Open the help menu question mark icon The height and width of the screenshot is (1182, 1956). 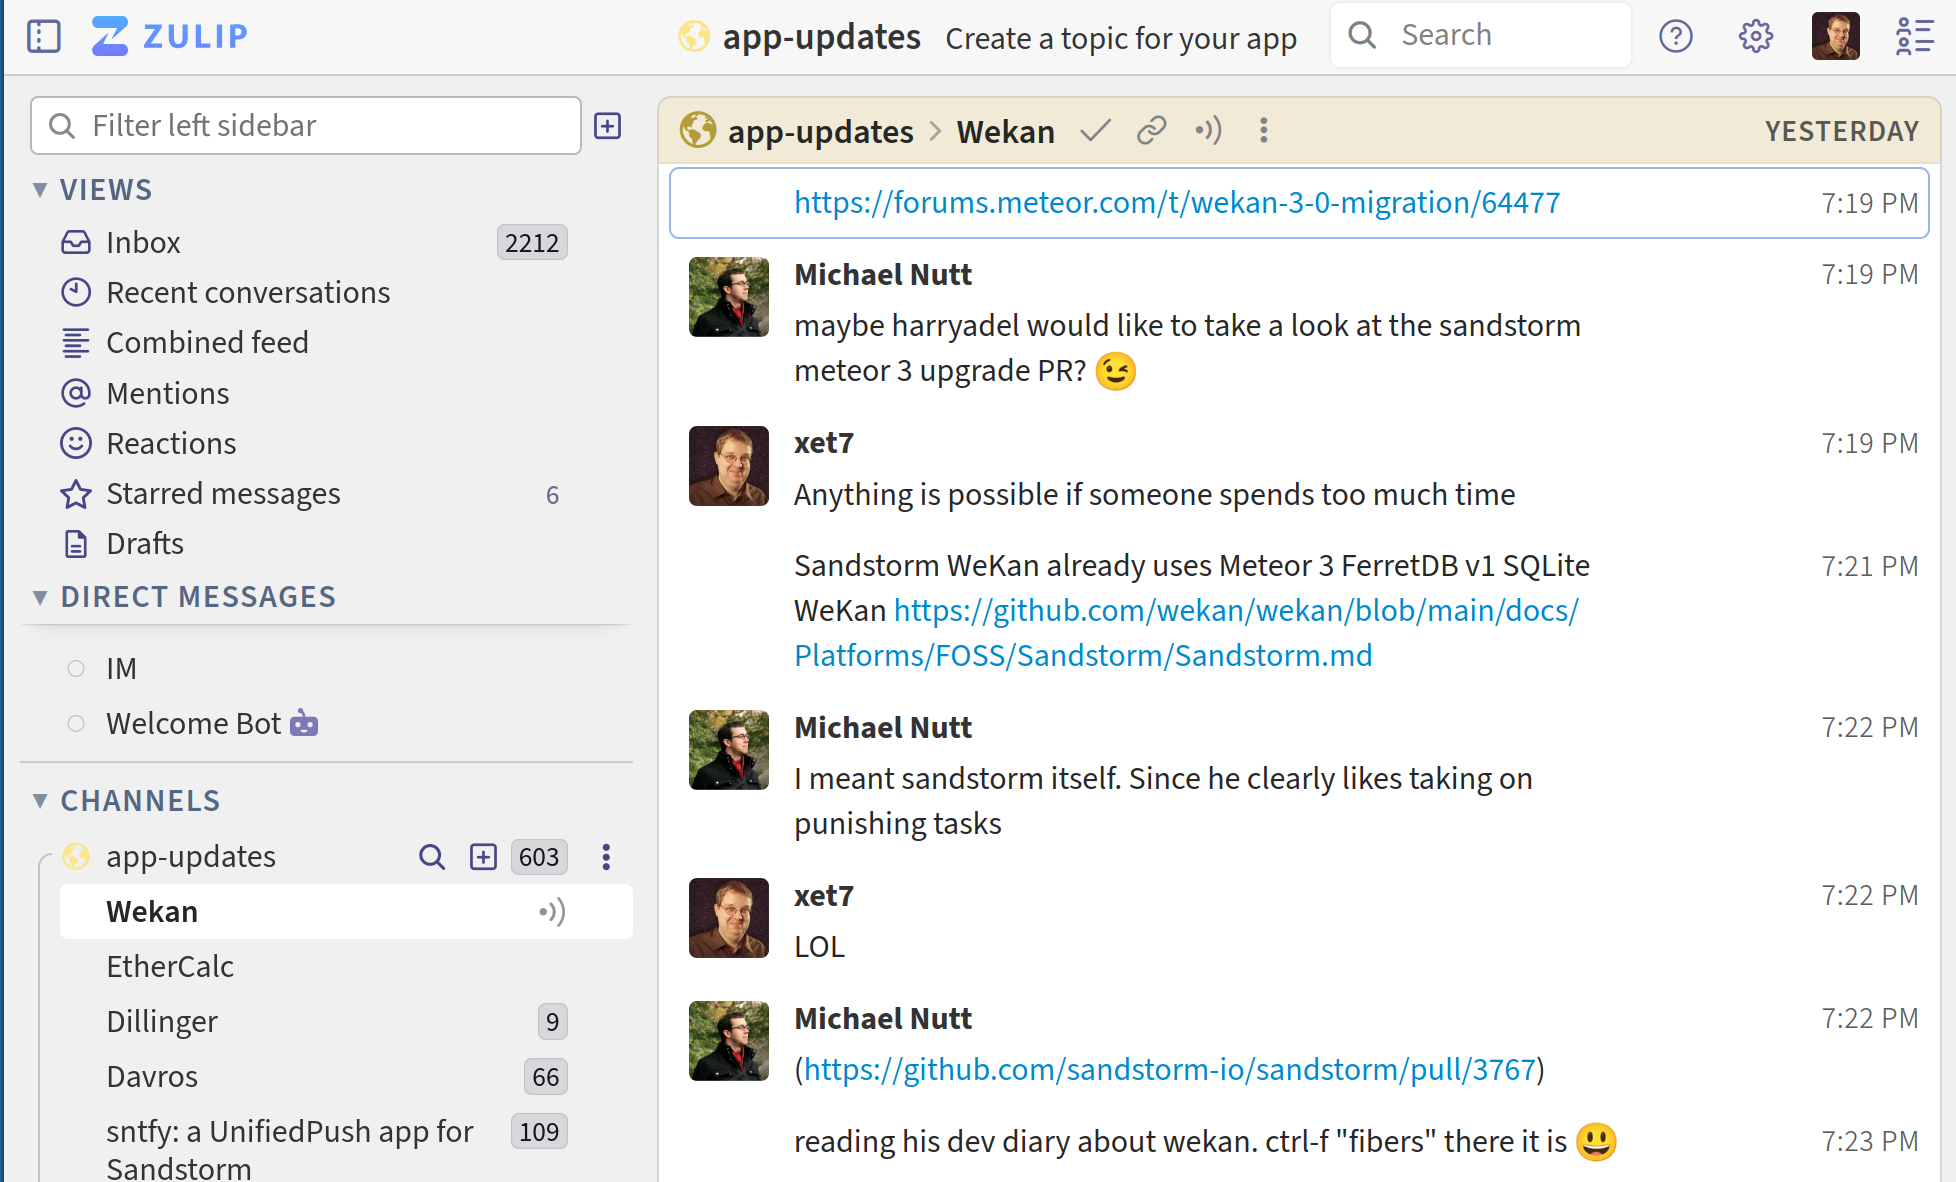pyautogui.click(x=1676, y=37)
